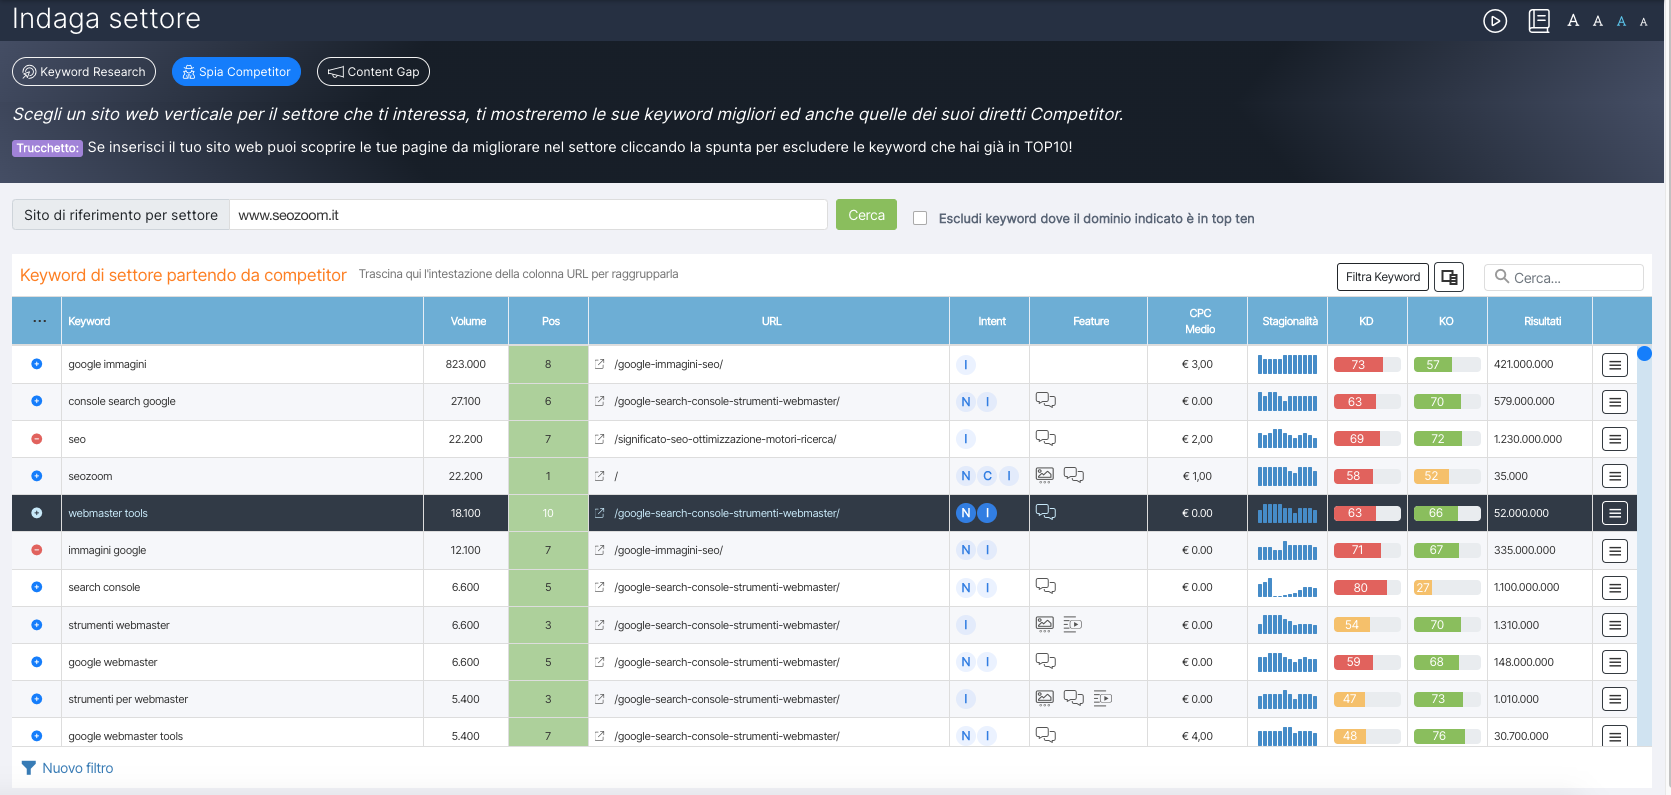Switch to Spia Competitor tab
Image resolution: width=1671 pixels, height=795 pixels.
coord(236,72)
